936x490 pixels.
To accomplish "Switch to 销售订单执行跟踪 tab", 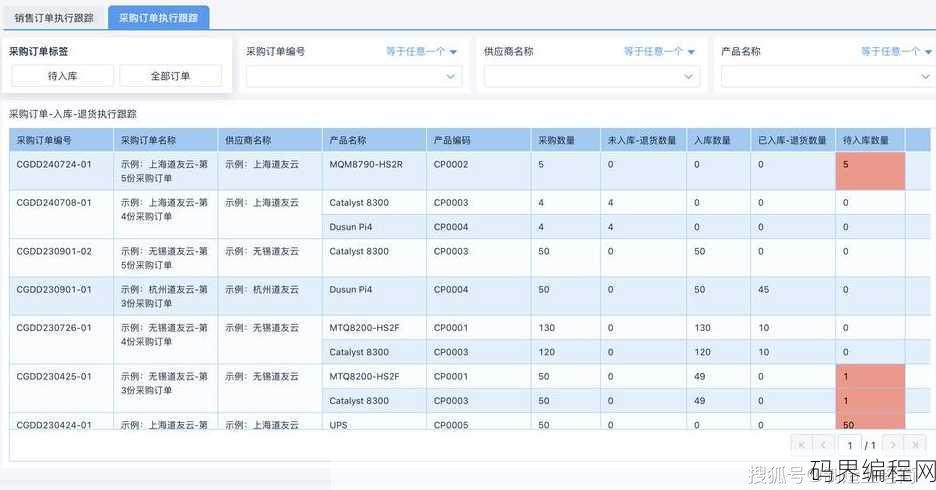I will pos(54,18).
